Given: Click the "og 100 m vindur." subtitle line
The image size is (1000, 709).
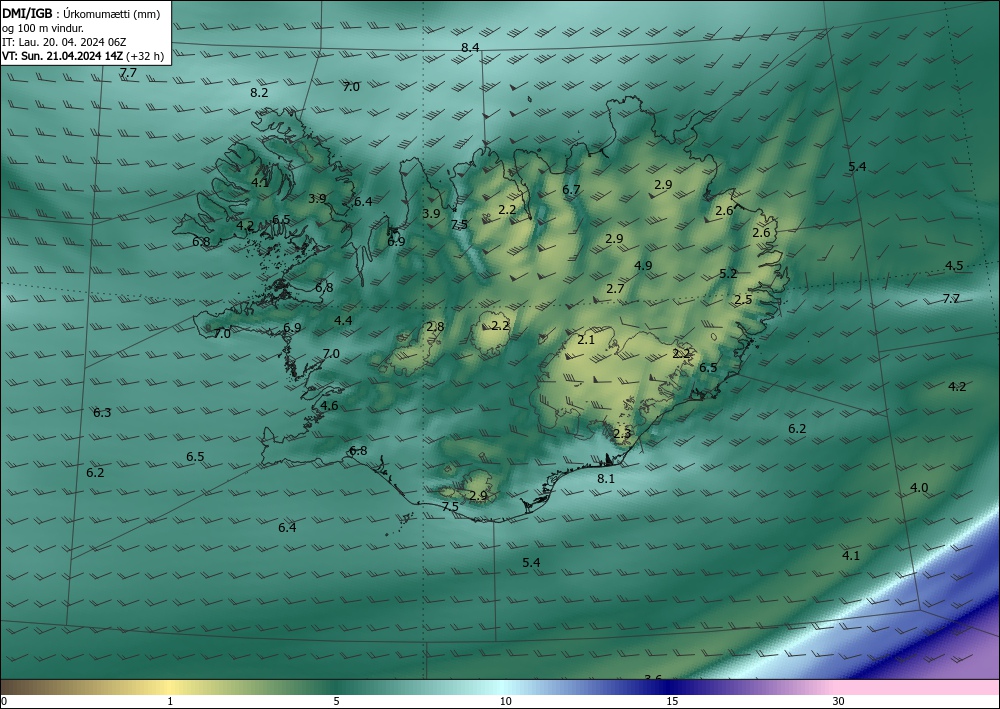Looking at the screenshot, I should pyautogui.click(x=43, y=28).
